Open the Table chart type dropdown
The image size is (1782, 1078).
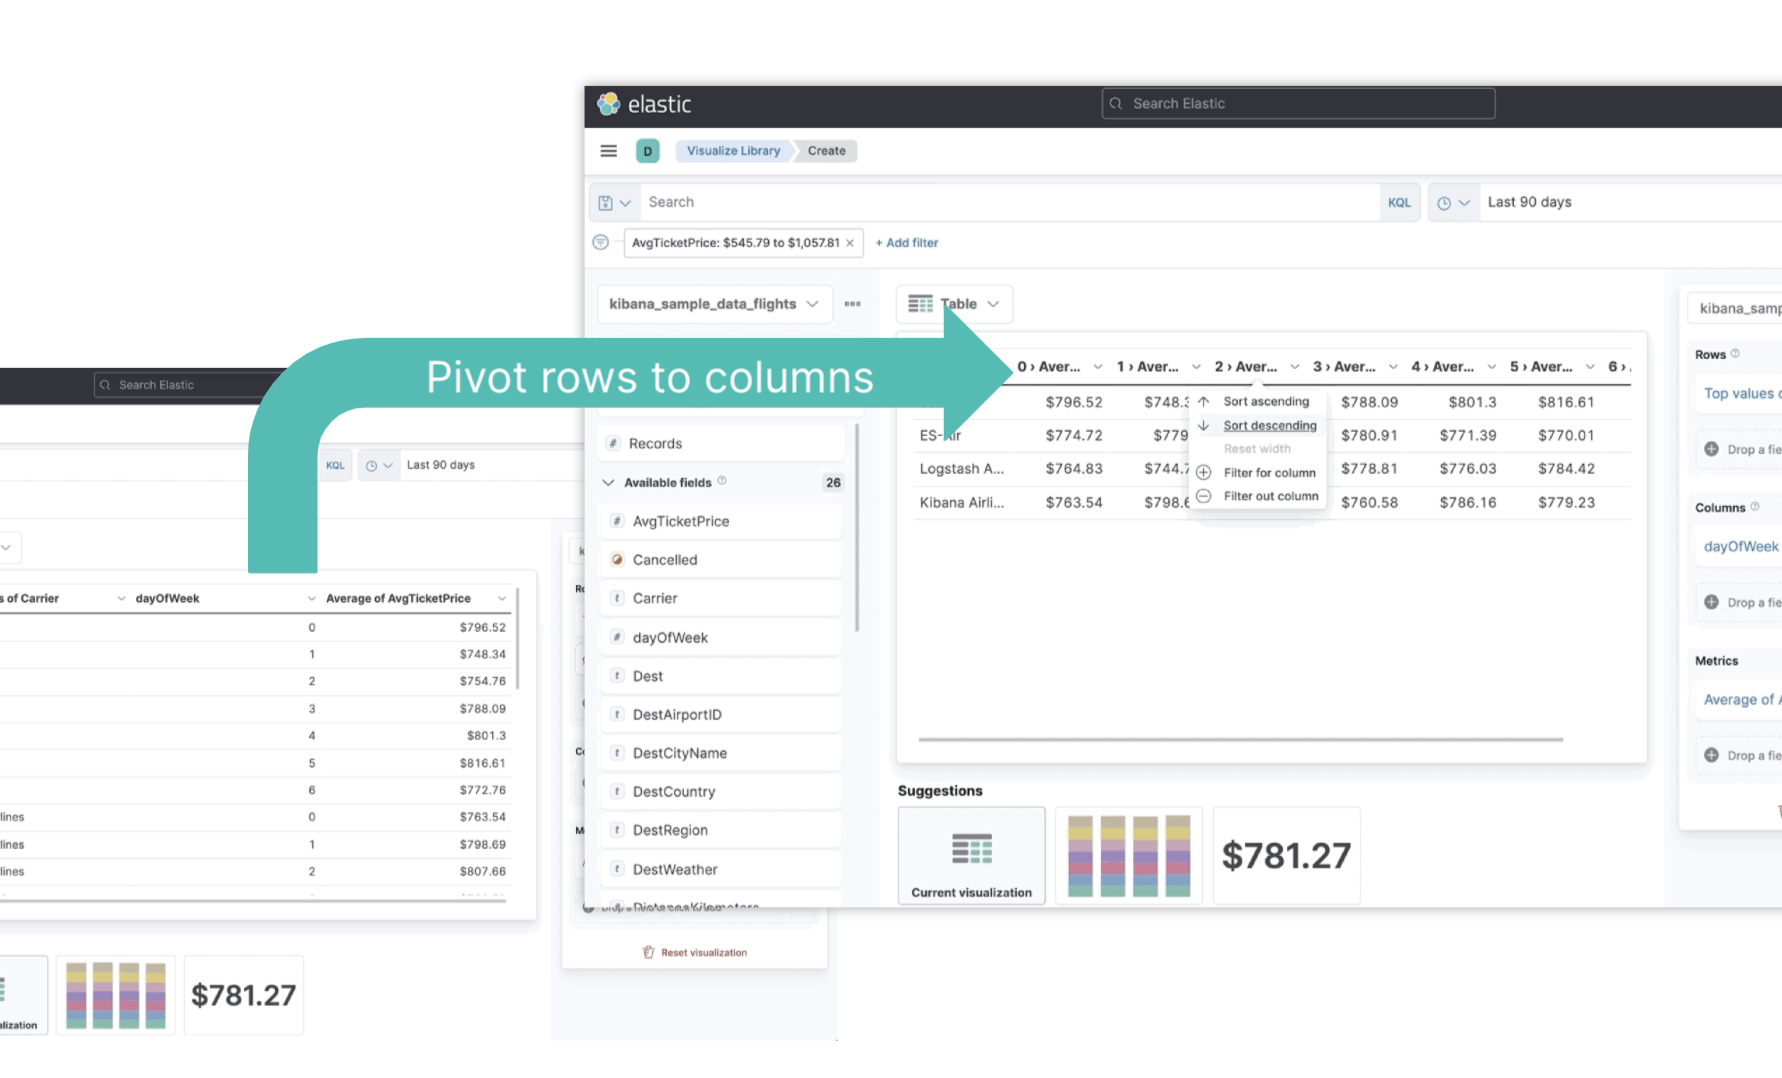954,304
